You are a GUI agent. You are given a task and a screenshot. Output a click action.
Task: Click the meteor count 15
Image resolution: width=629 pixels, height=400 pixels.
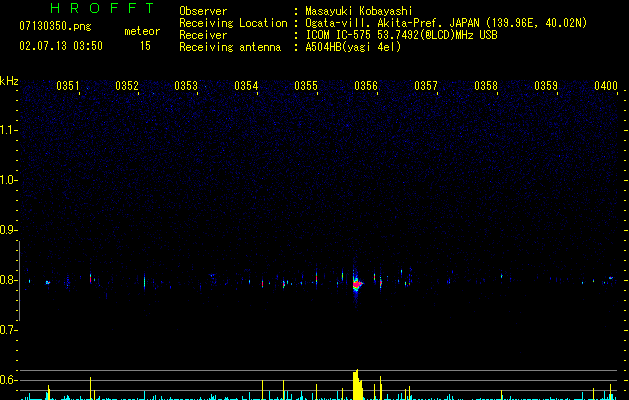[x=145, y=46]
